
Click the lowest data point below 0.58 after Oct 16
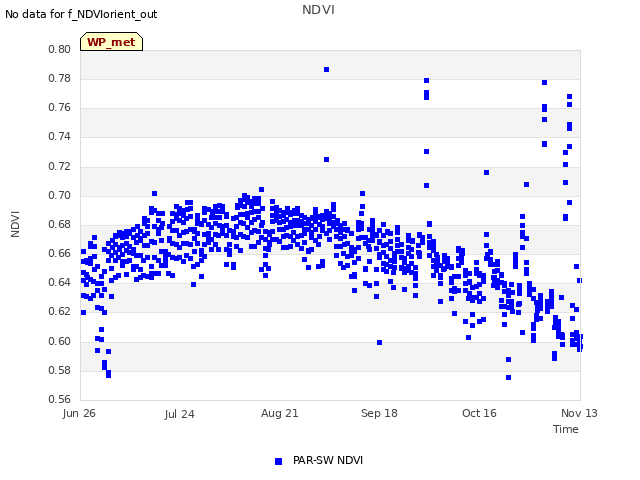pyautogui.click(x=509, y=378)
